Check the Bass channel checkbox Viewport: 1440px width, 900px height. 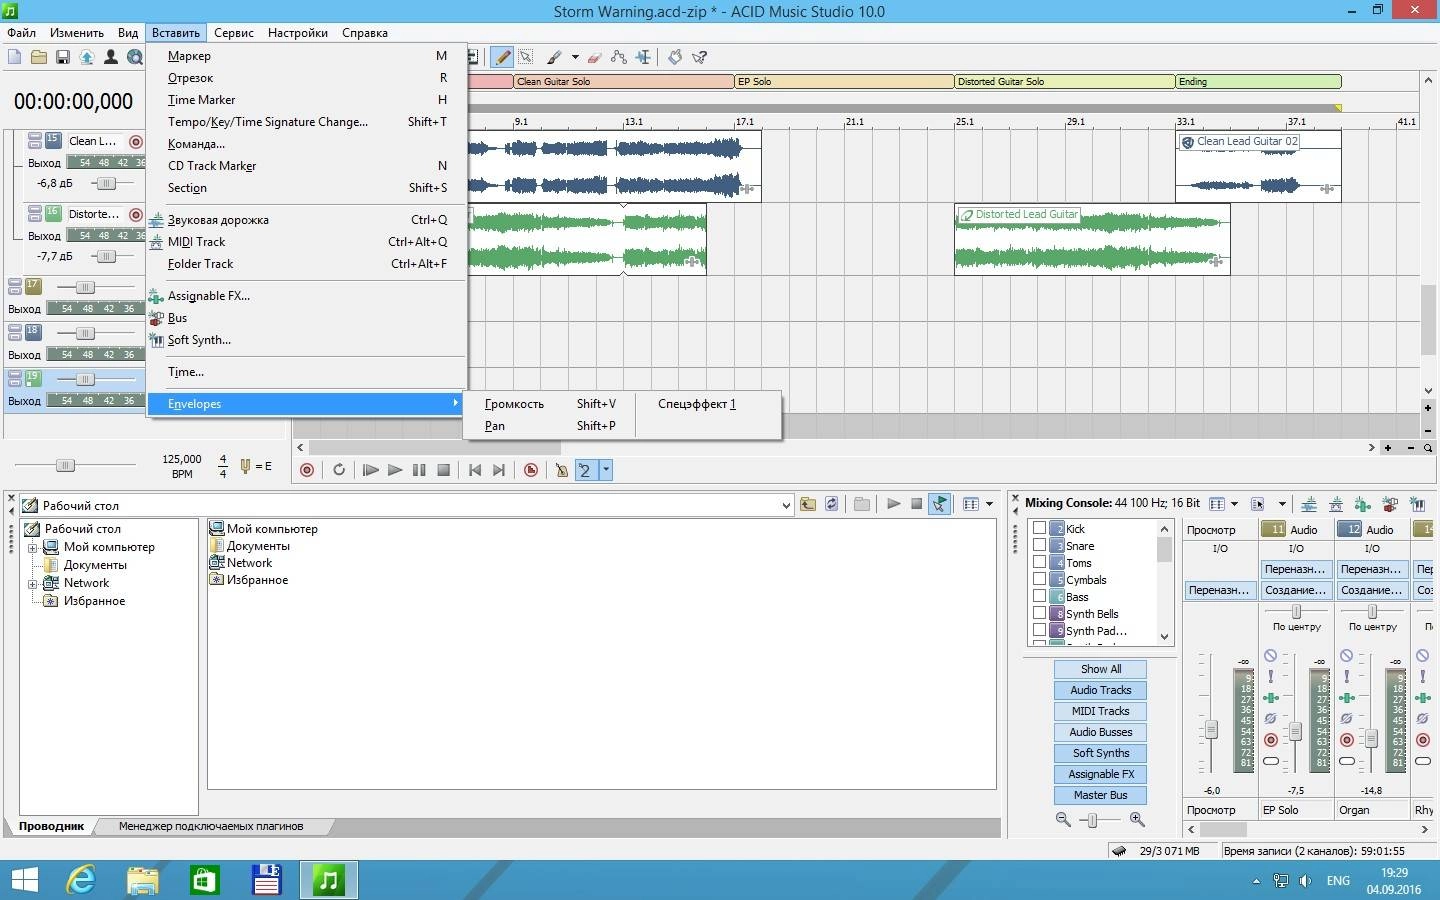(x=1039, y=596)
